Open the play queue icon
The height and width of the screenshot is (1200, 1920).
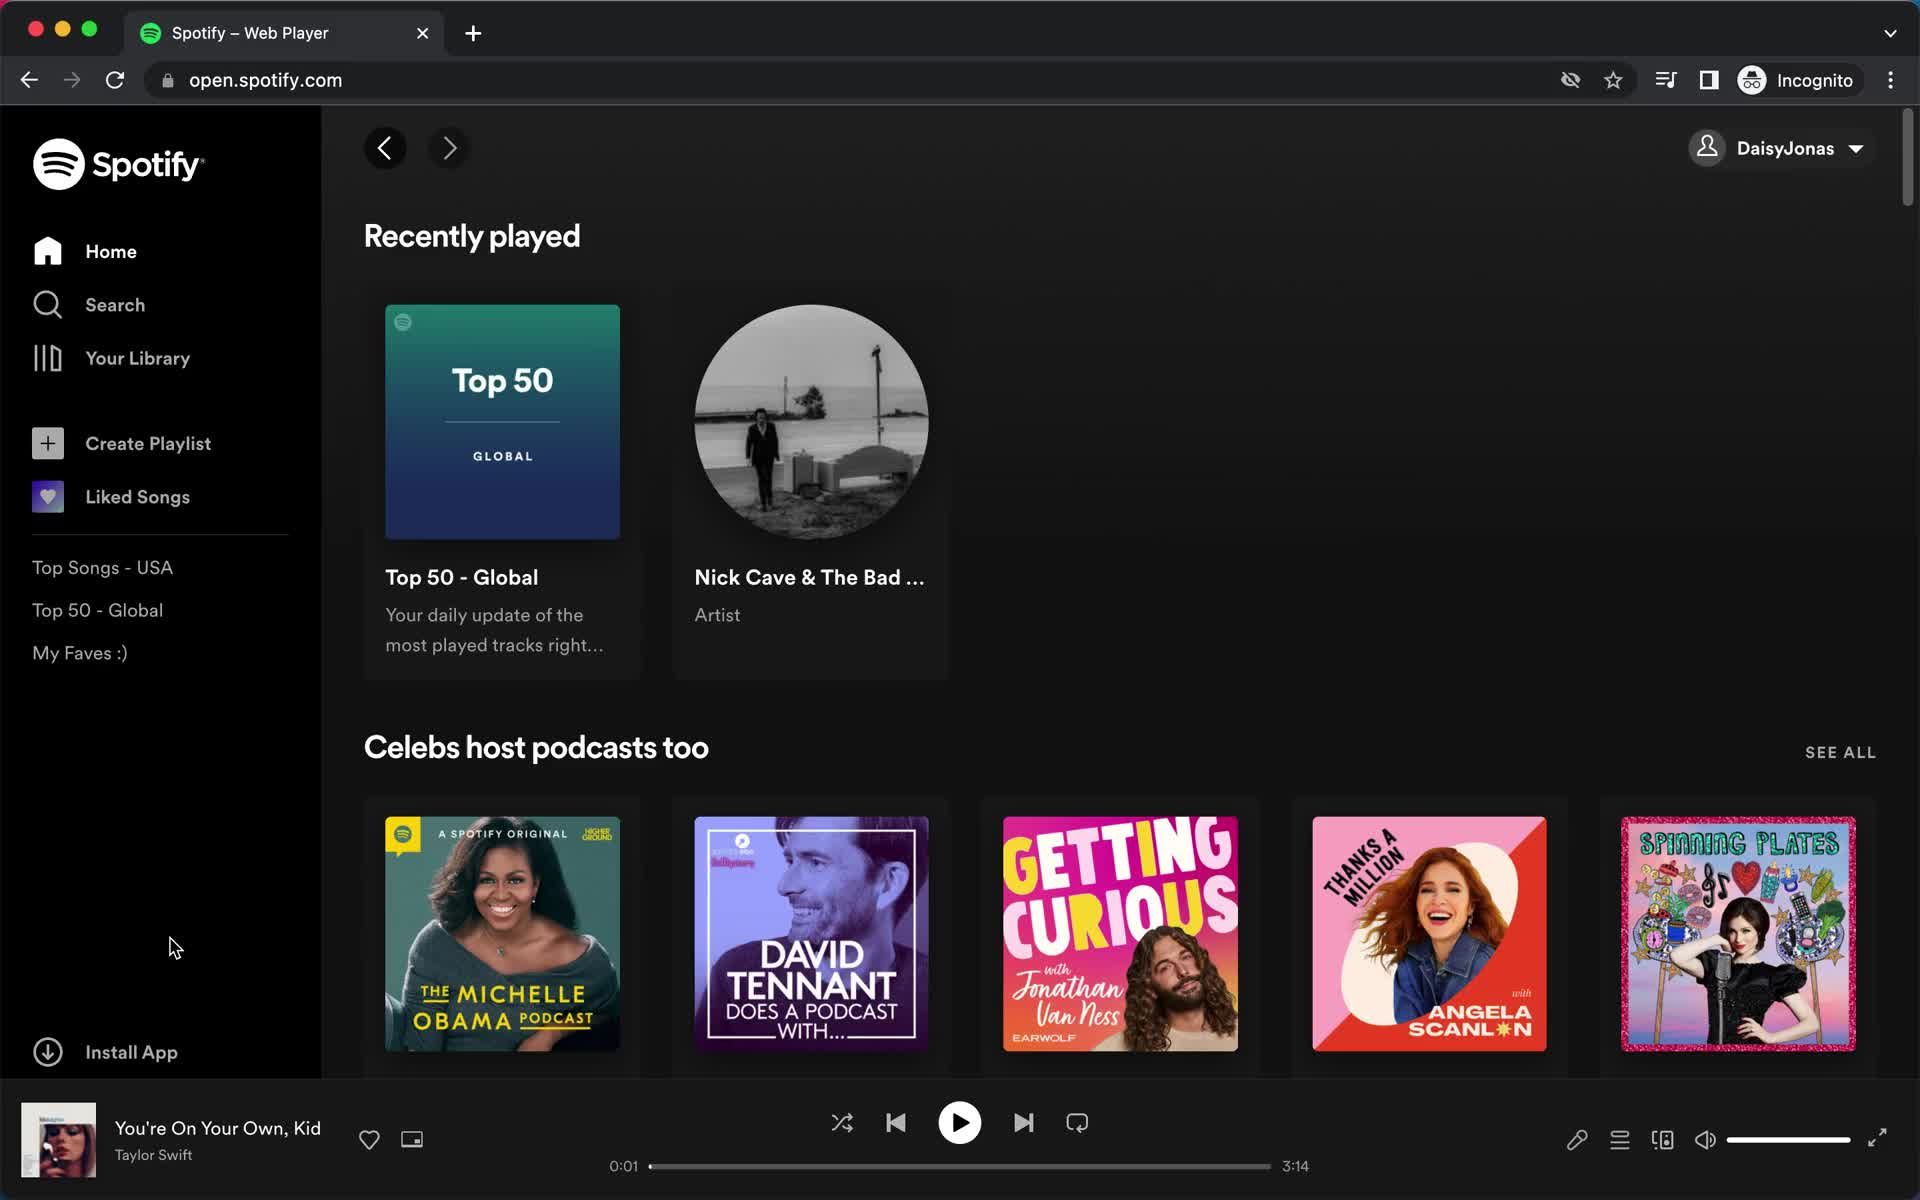(x=1620, y=1140)
